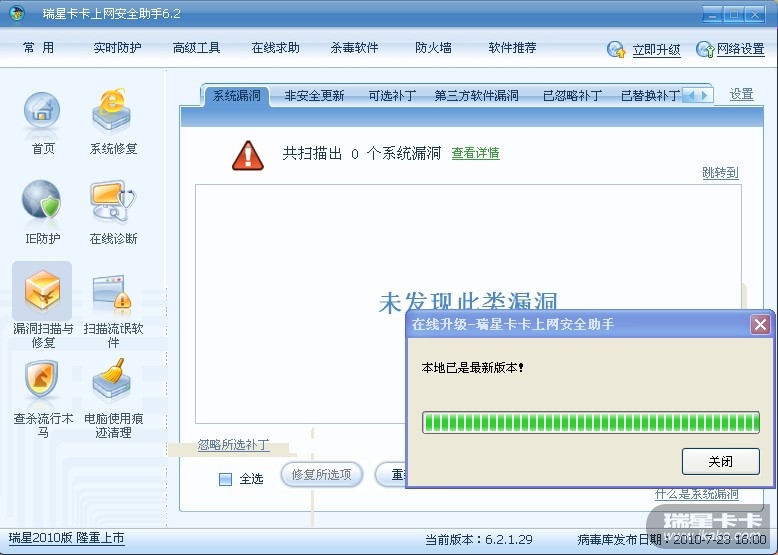The image size is (778, 555).
Task: Open the 扫描流氓软件 icon
Action: click(112, 295)
